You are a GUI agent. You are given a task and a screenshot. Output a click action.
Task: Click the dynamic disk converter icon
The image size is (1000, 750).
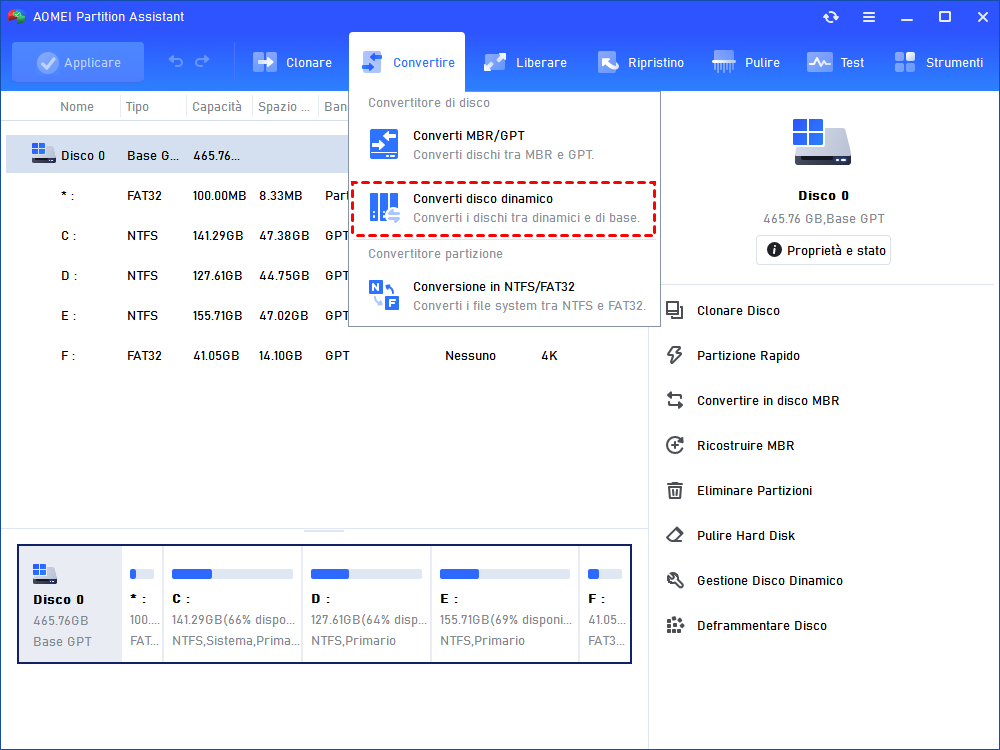point(384,207)
